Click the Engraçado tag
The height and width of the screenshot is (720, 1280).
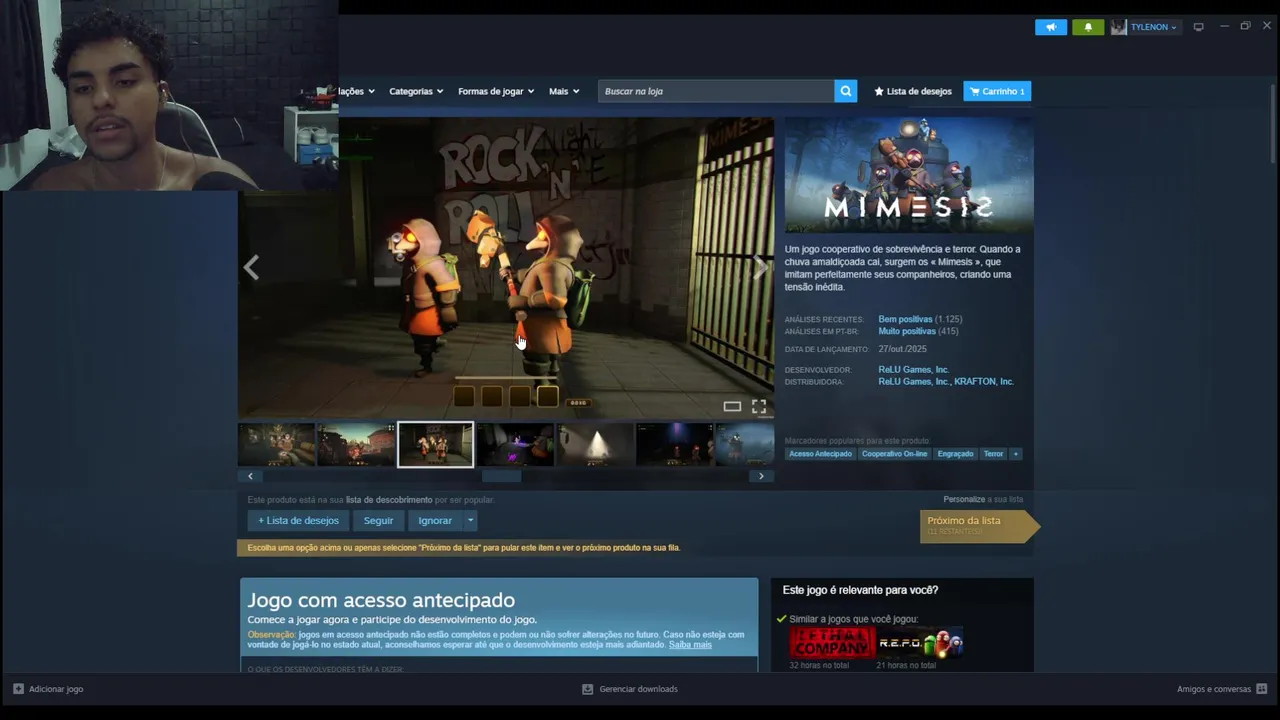(955, 454)
